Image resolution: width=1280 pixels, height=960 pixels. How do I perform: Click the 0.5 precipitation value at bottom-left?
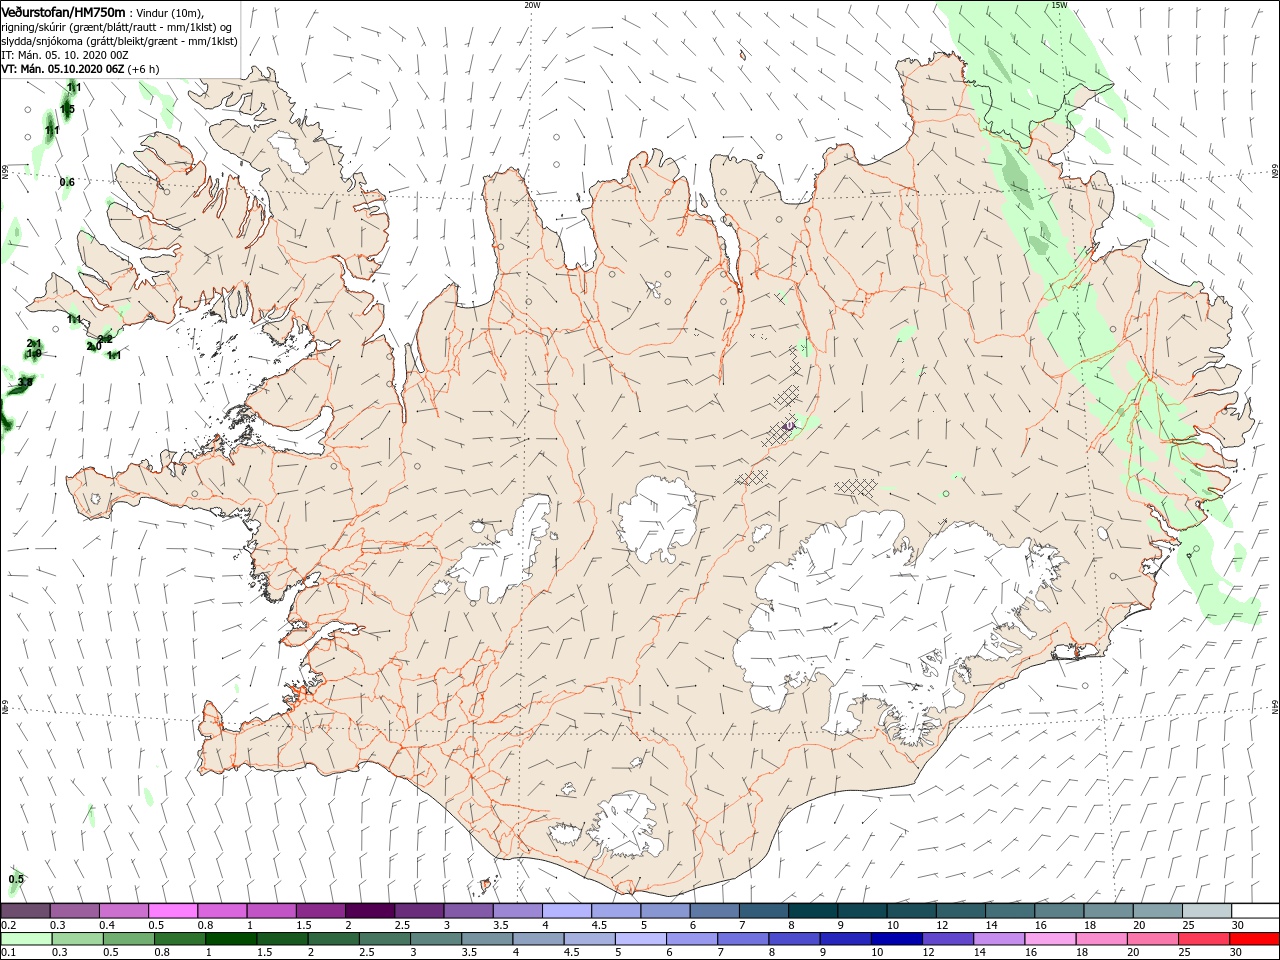pos(16,879)
